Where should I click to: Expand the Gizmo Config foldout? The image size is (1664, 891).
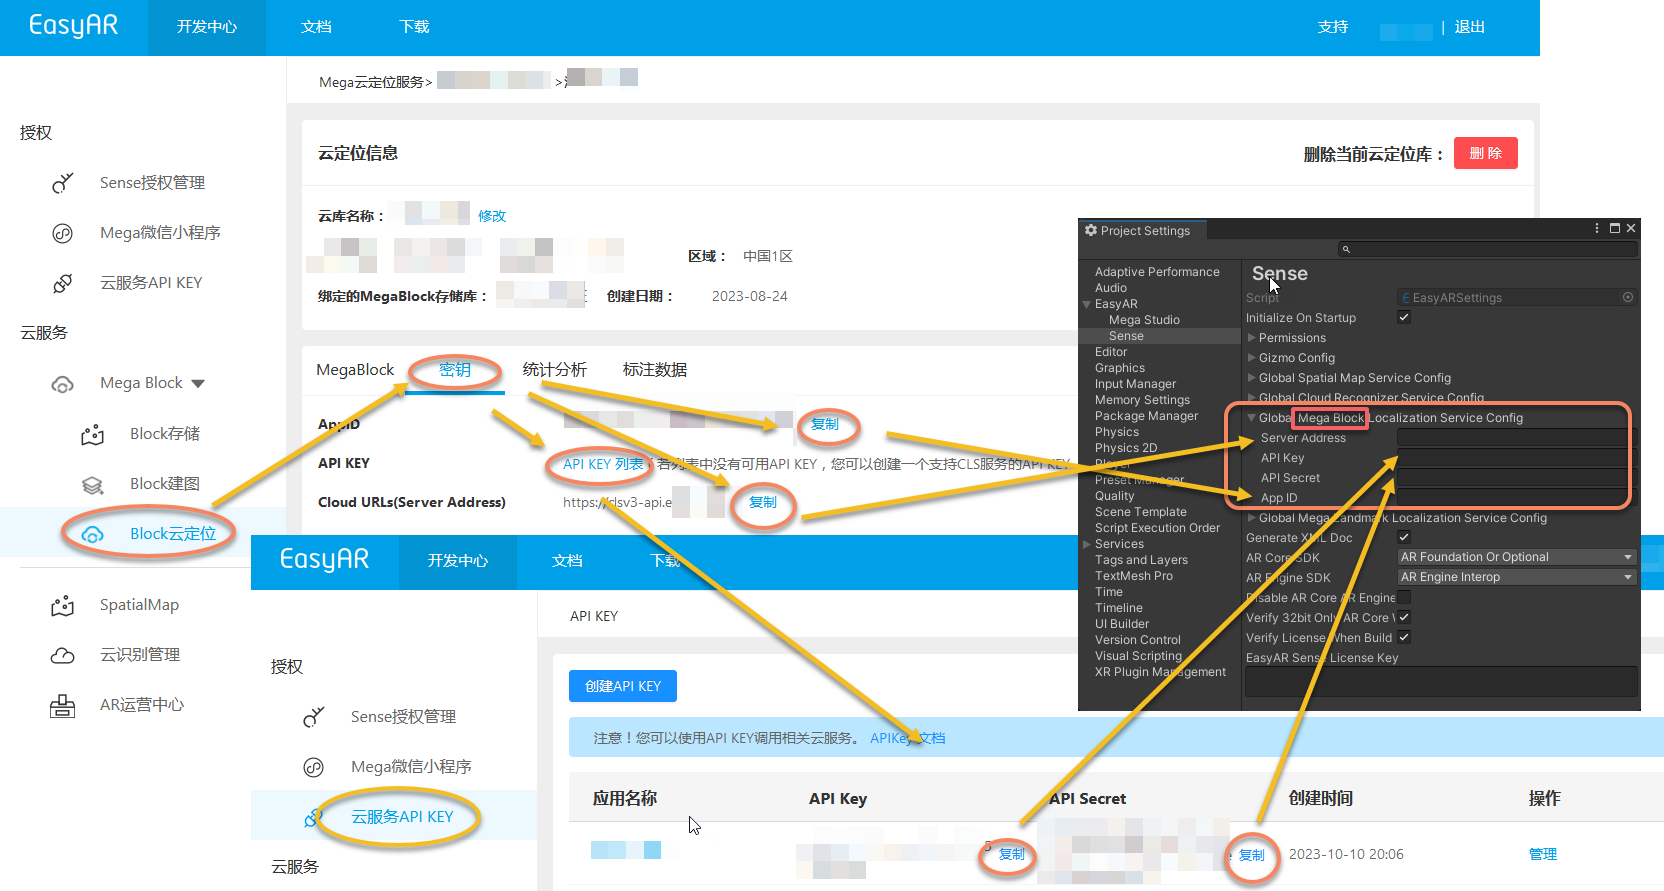(1251, 357)
